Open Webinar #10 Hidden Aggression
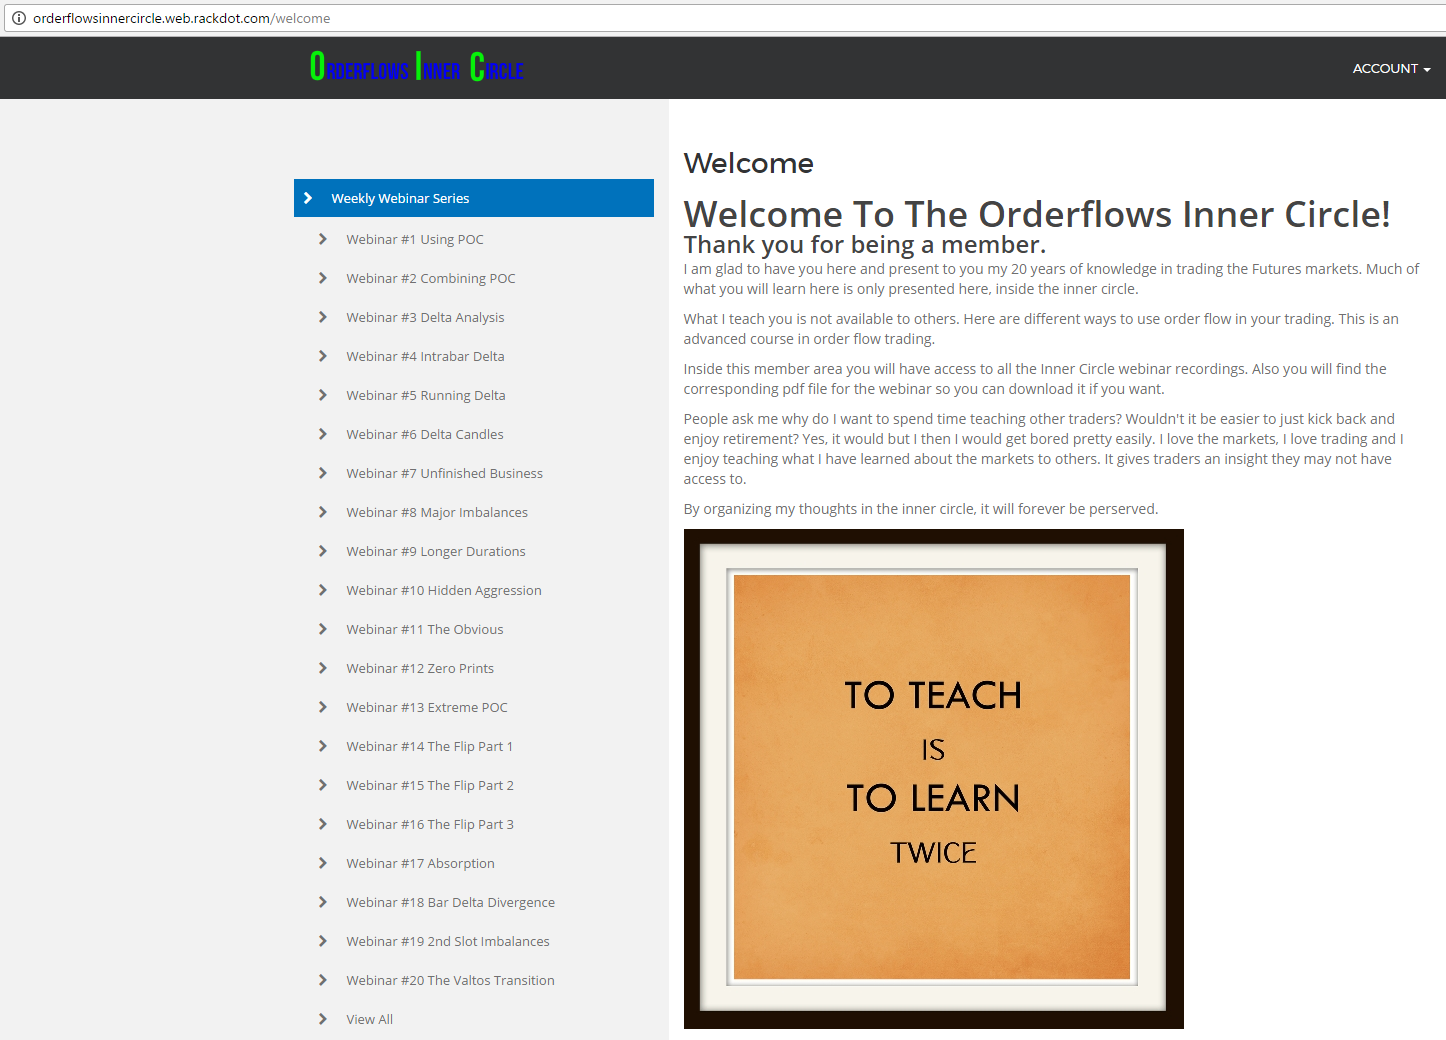This screenshot has width=1446, height=1040. pos(443,590)
